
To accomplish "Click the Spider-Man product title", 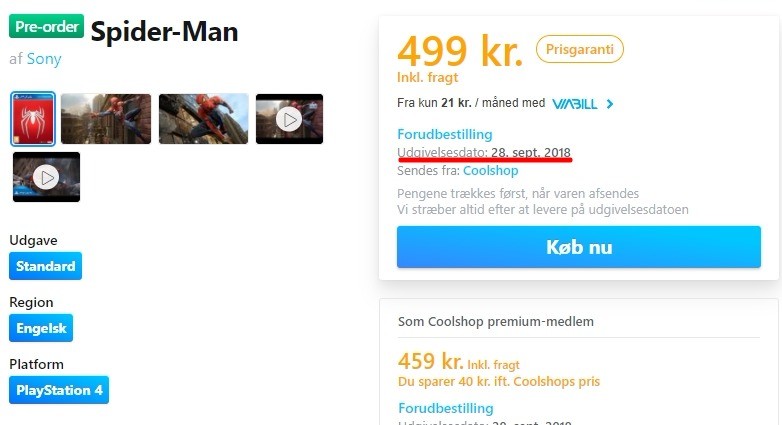I will pyautogui.click(x=165, y=31).
